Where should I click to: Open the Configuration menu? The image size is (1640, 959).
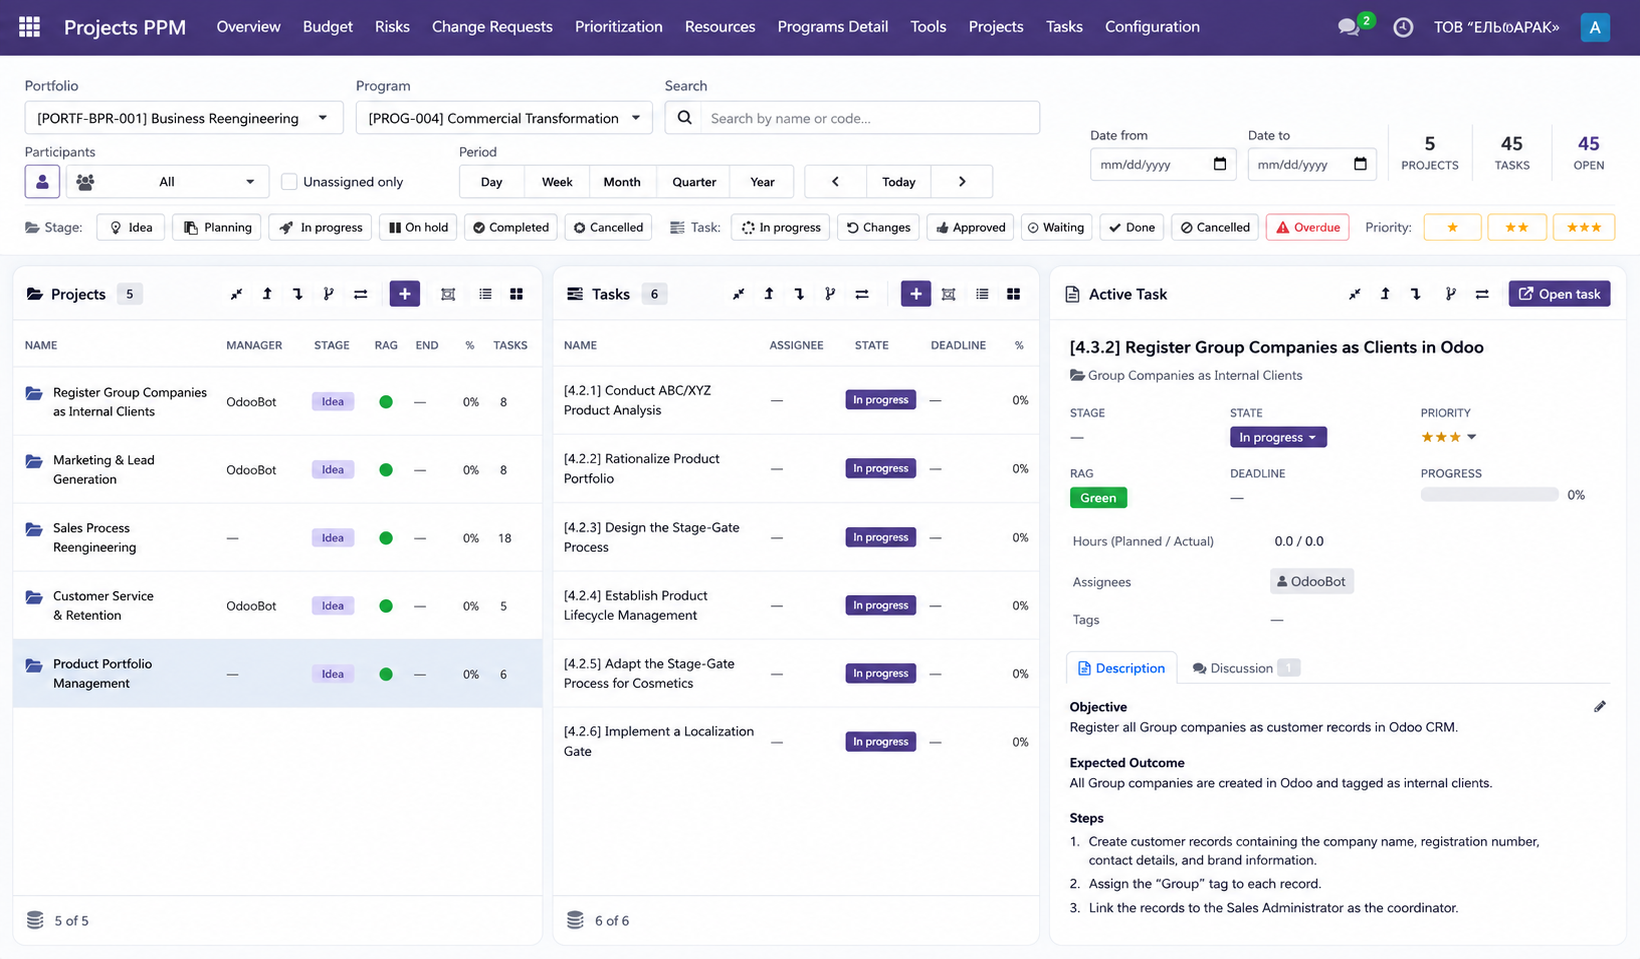point(1152,27)
